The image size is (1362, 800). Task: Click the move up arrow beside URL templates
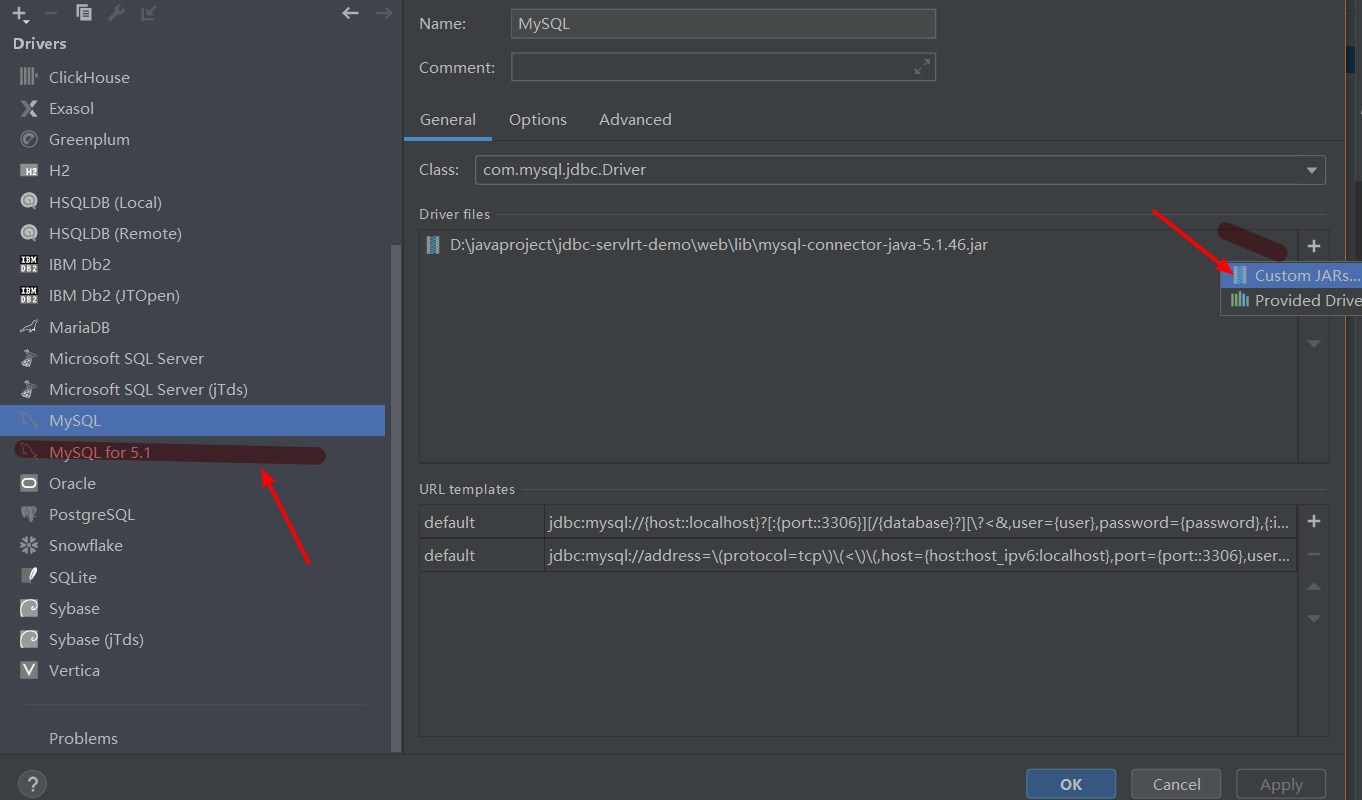[1314, 586]
